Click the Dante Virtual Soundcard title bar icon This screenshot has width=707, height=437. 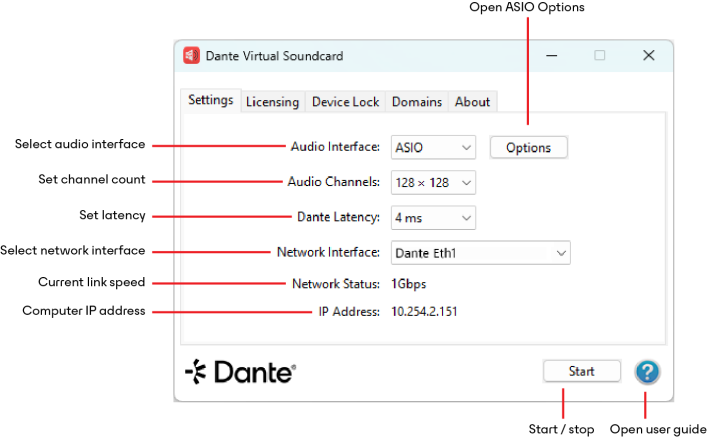[191, 56]
